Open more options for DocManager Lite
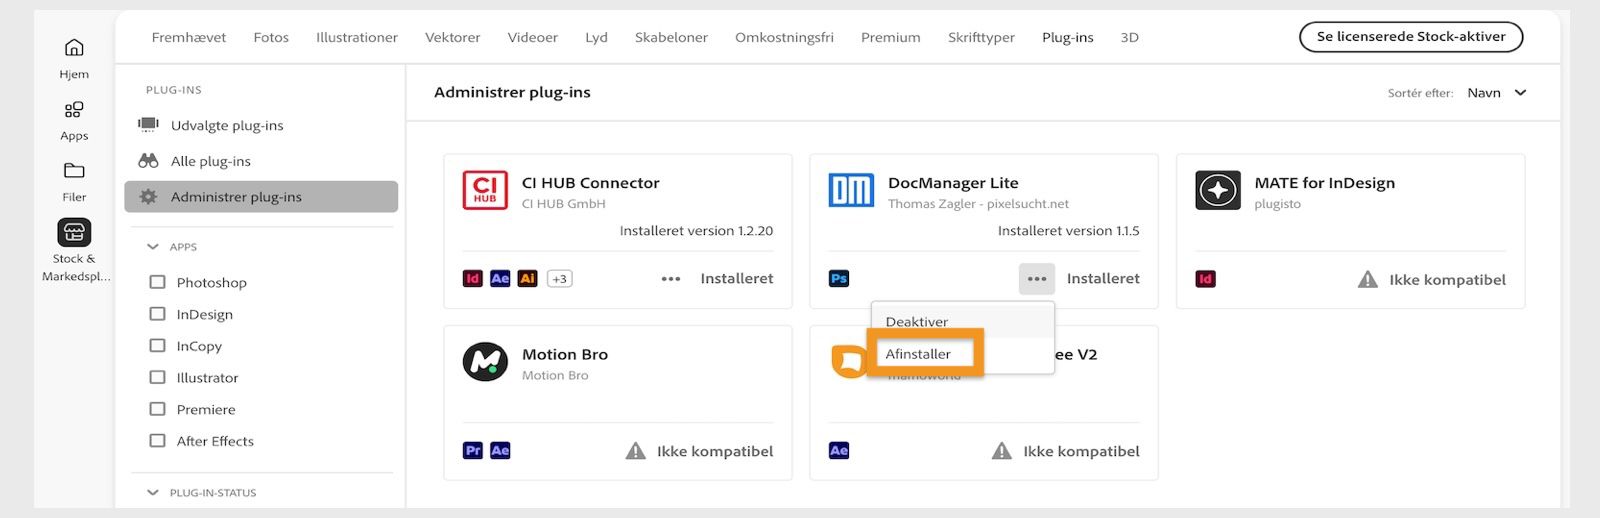The image size is (1600, 518). [x=1037, y=279]
